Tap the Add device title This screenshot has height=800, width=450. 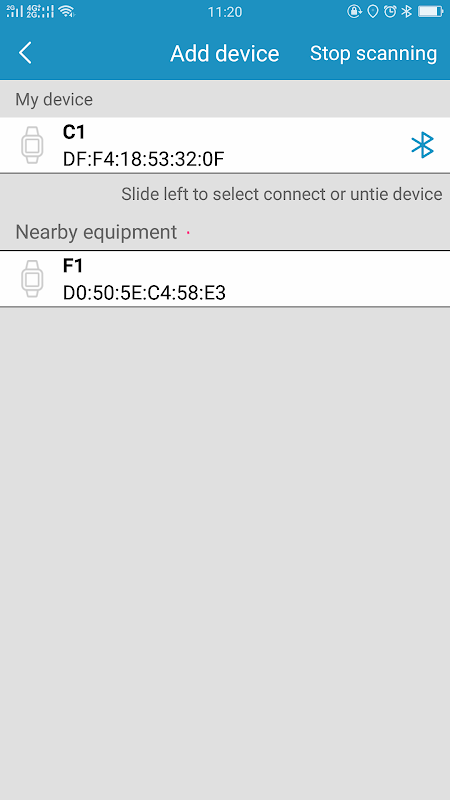[x=224, y=53]
